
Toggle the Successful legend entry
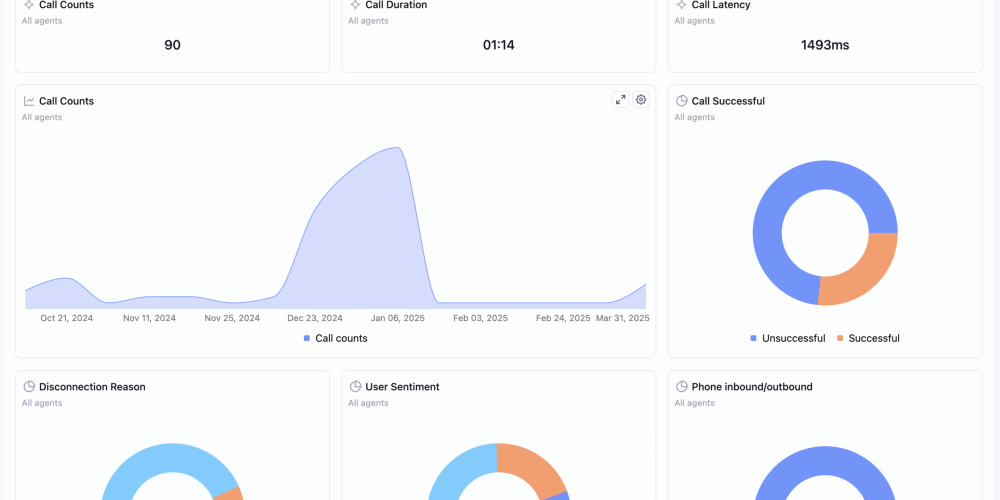click(868, 338)
